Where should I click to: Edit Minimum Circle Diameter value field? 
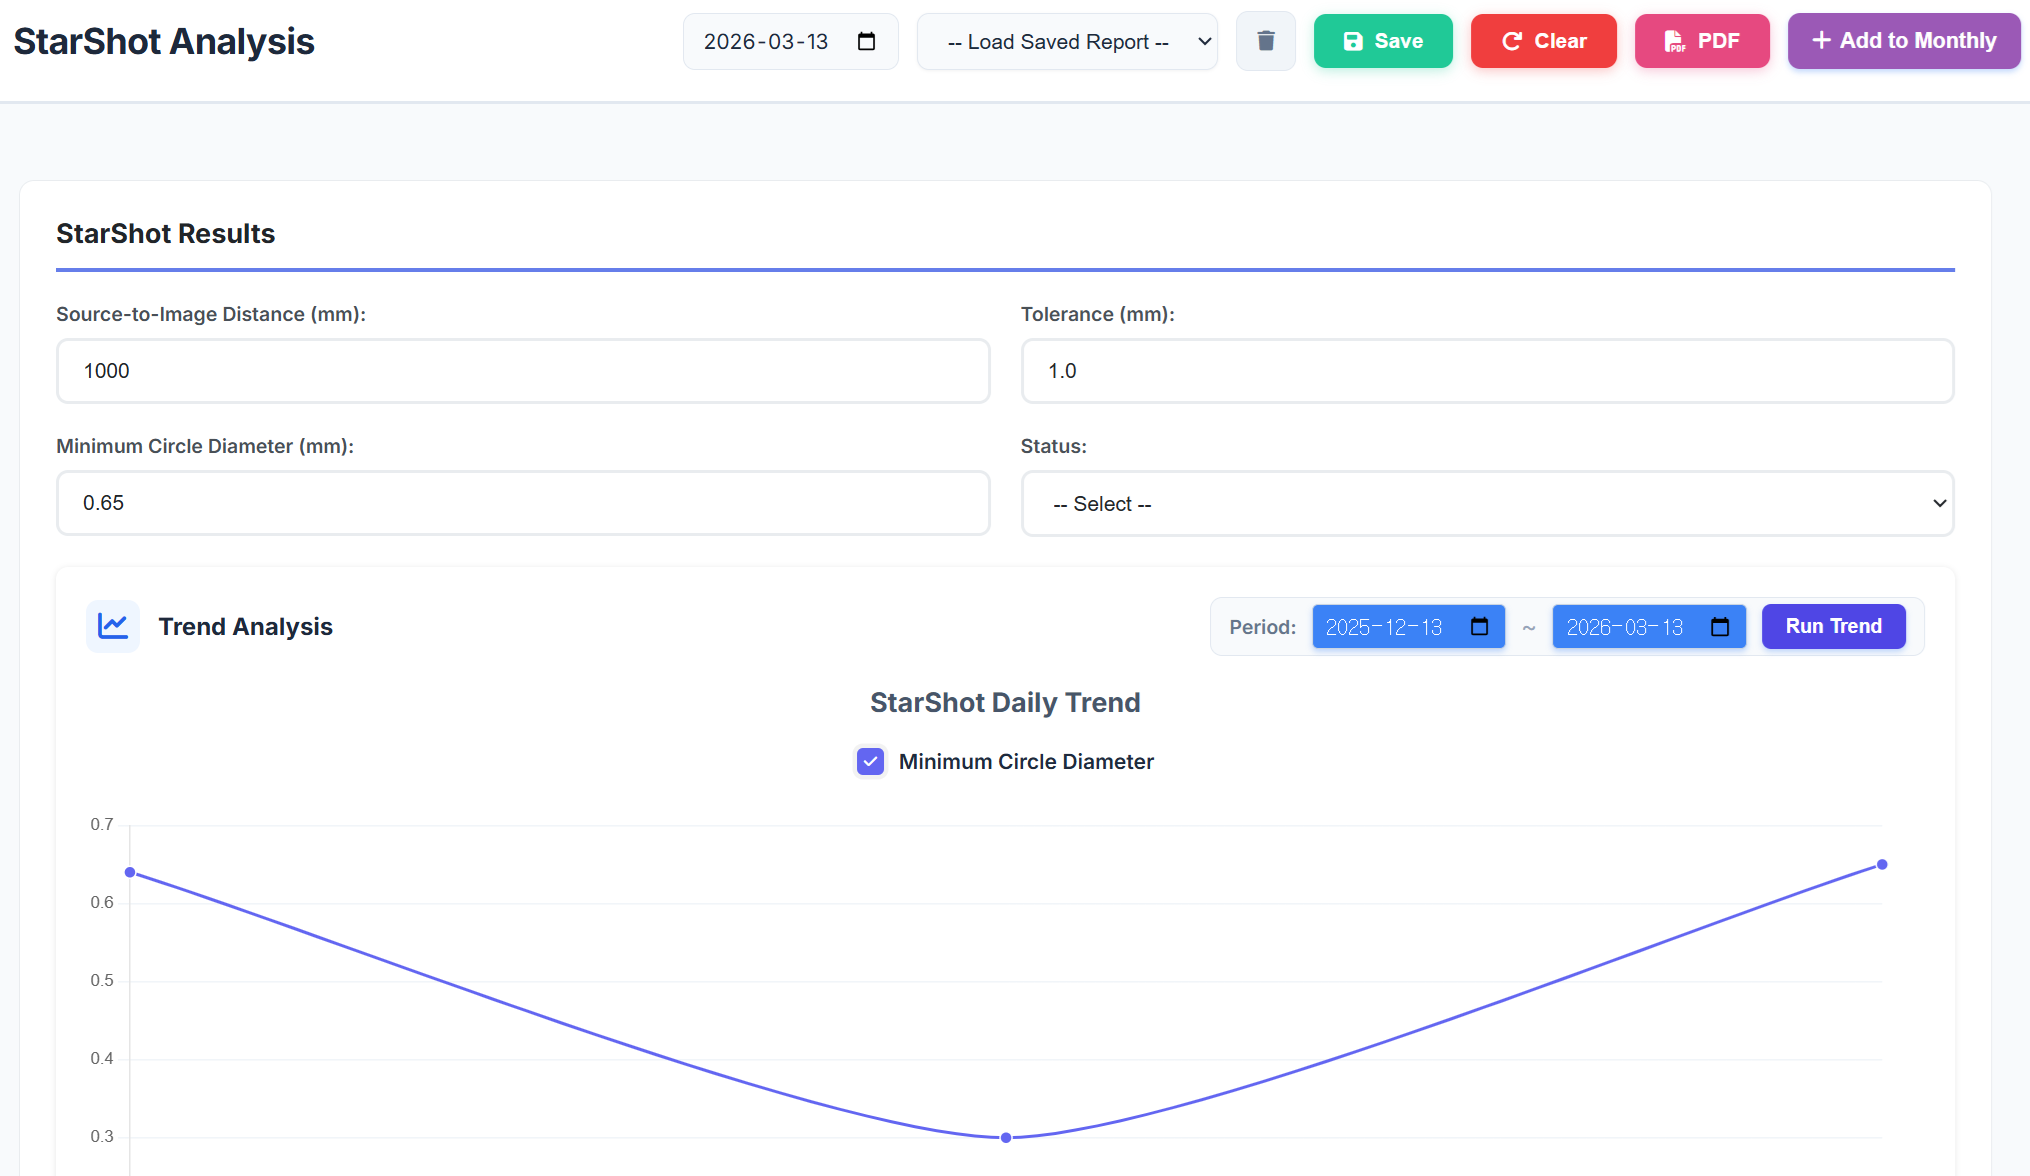[523, 503]
